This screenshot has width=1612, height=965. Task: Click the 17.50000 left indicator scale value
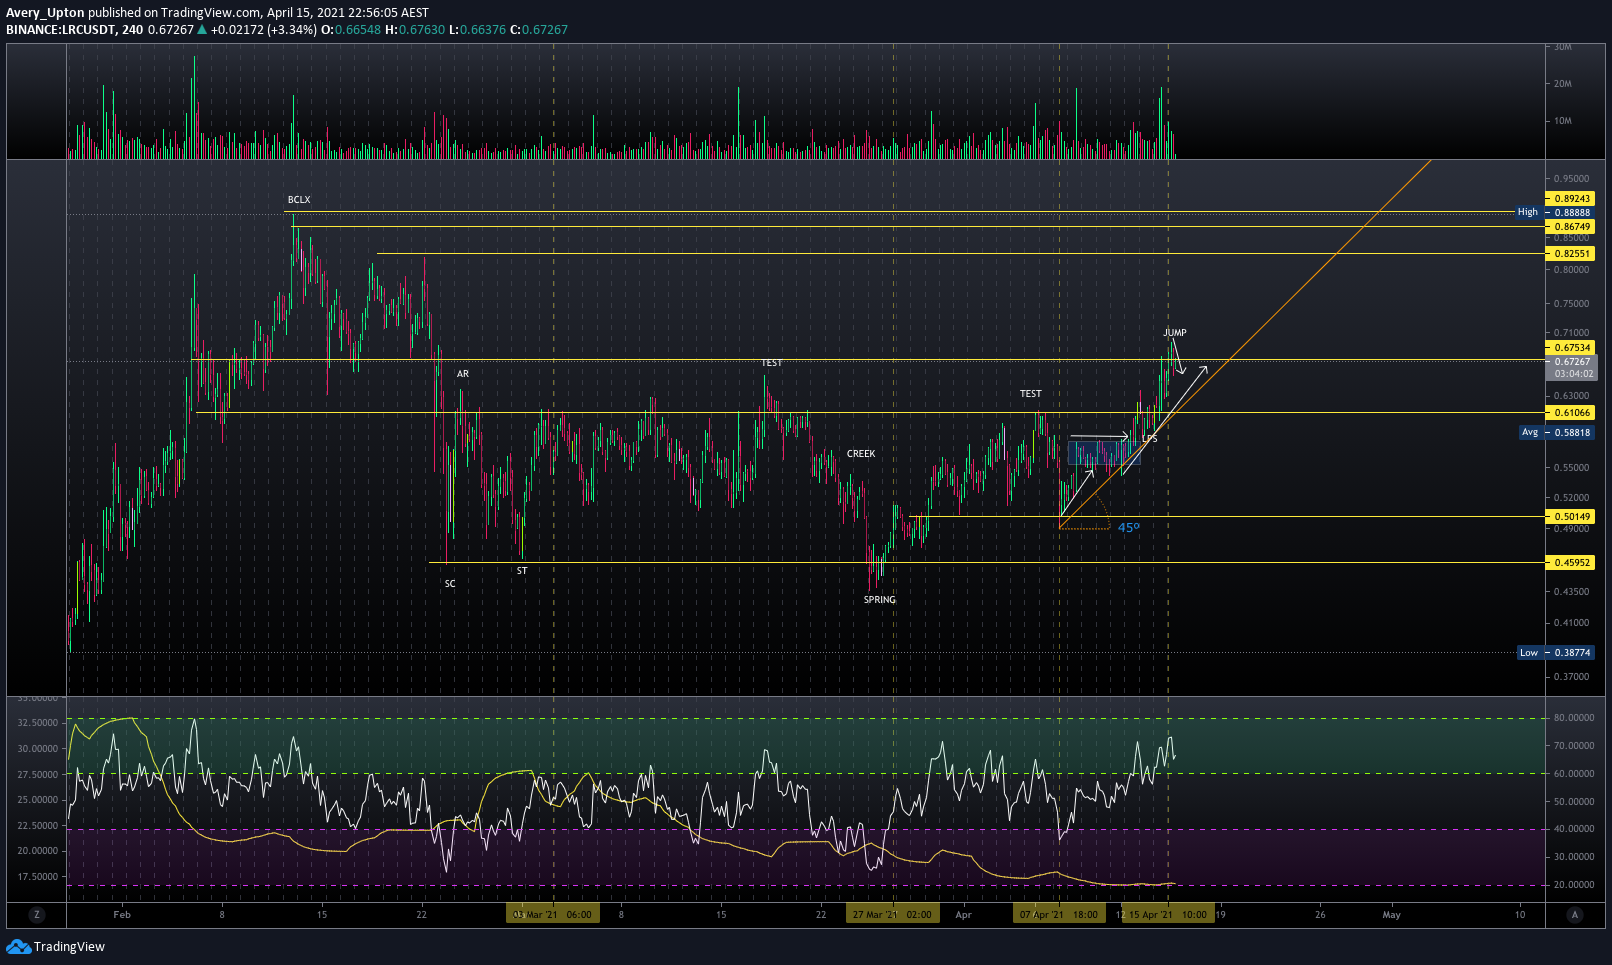38,877
